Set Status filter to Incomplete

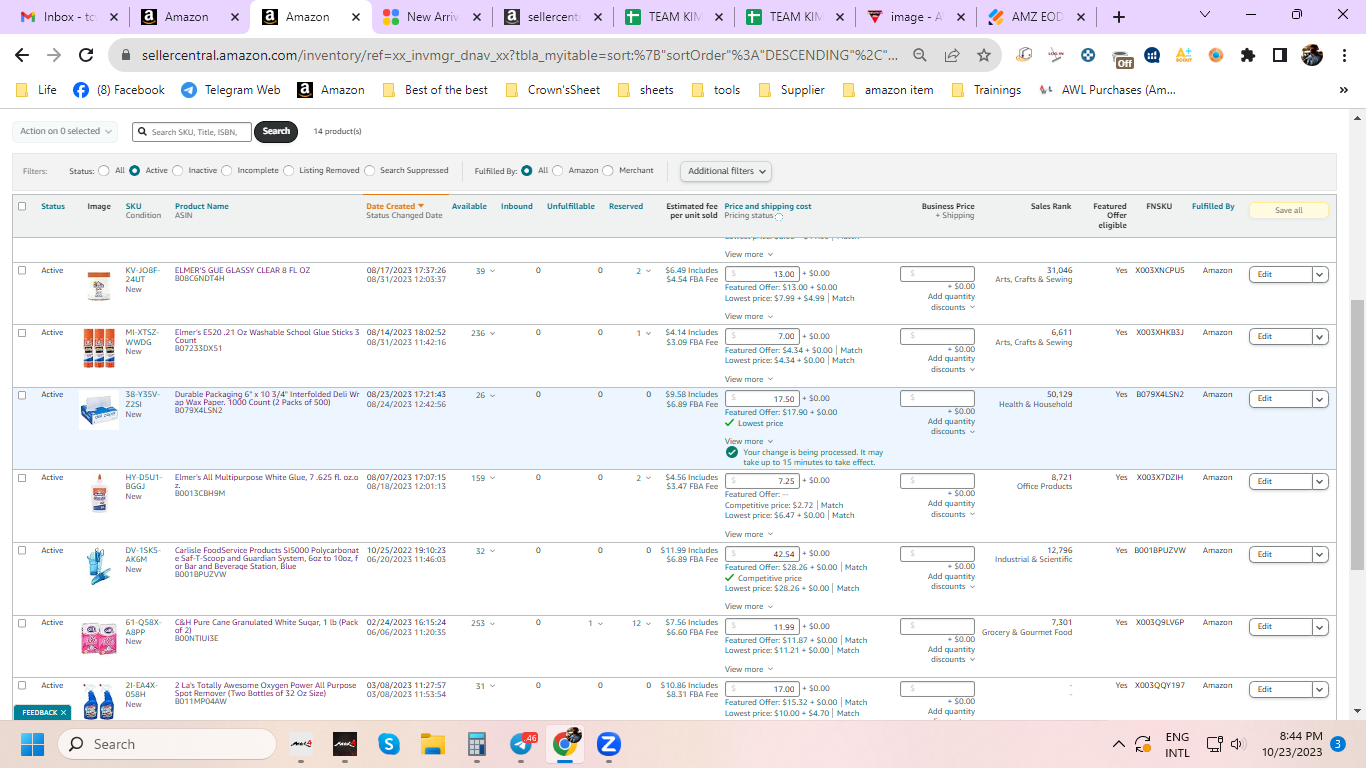pyautogui.click(x=227, y=171)
